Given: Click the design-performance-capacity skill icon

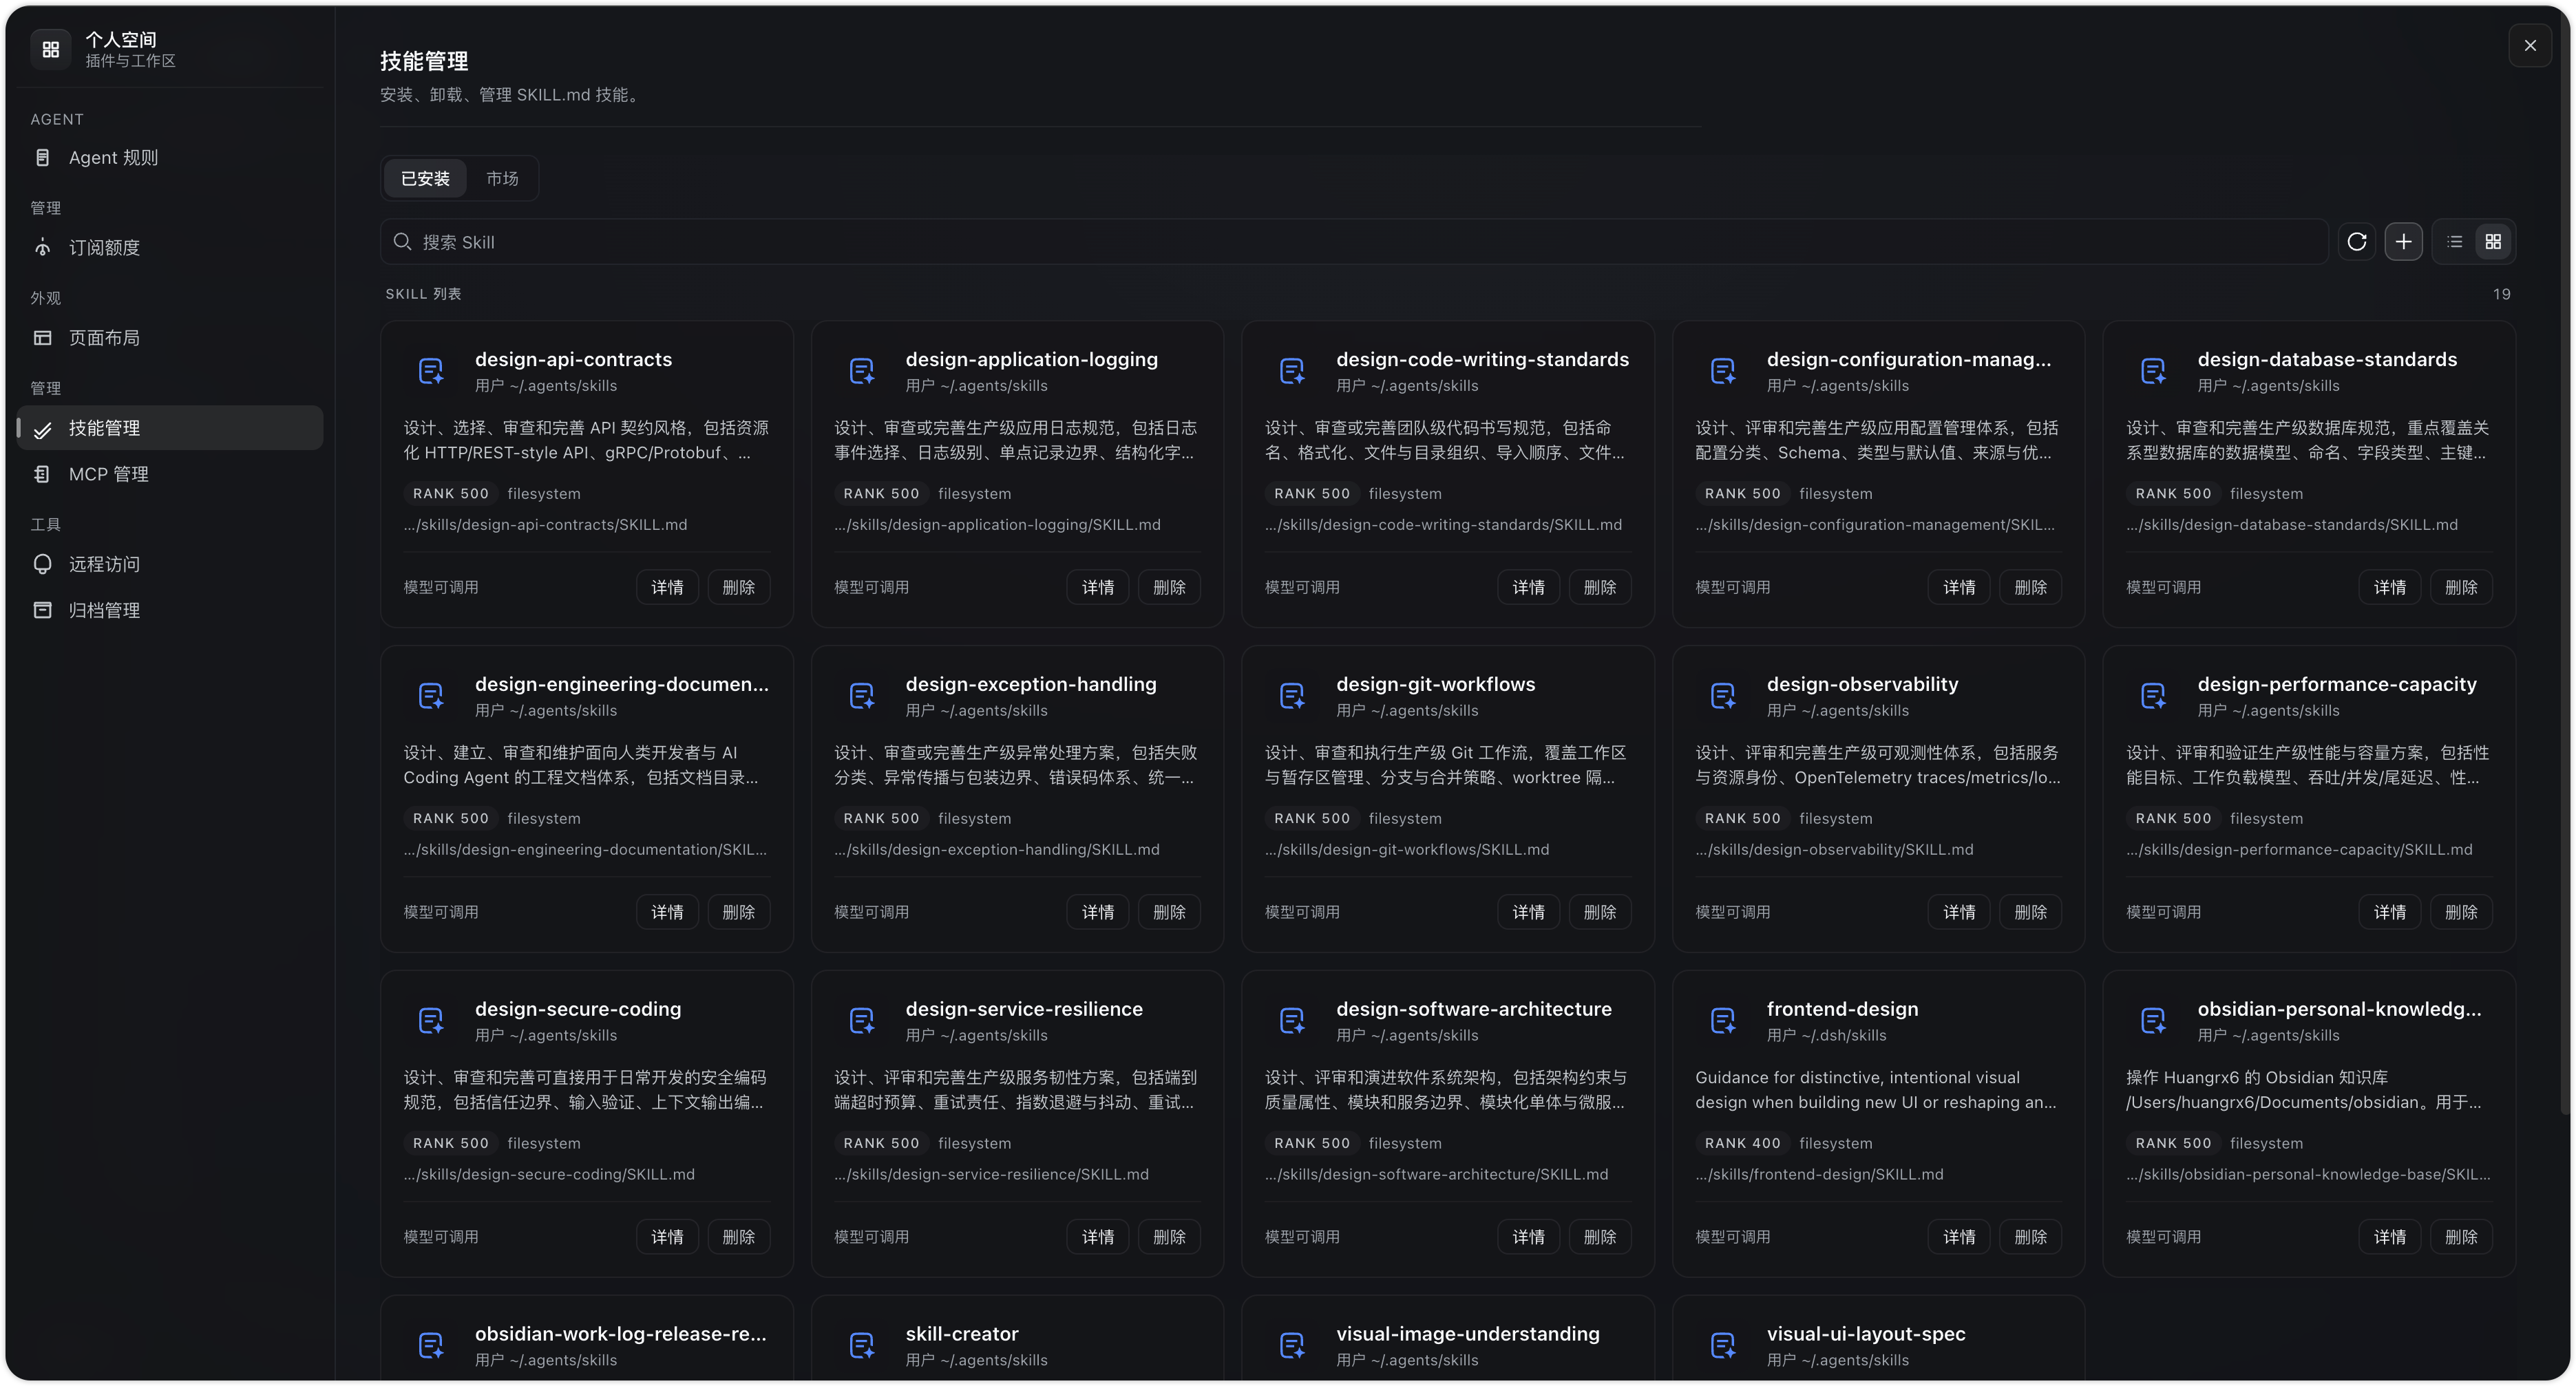Looking at the screenshot, I should [x=2153, y=696].
